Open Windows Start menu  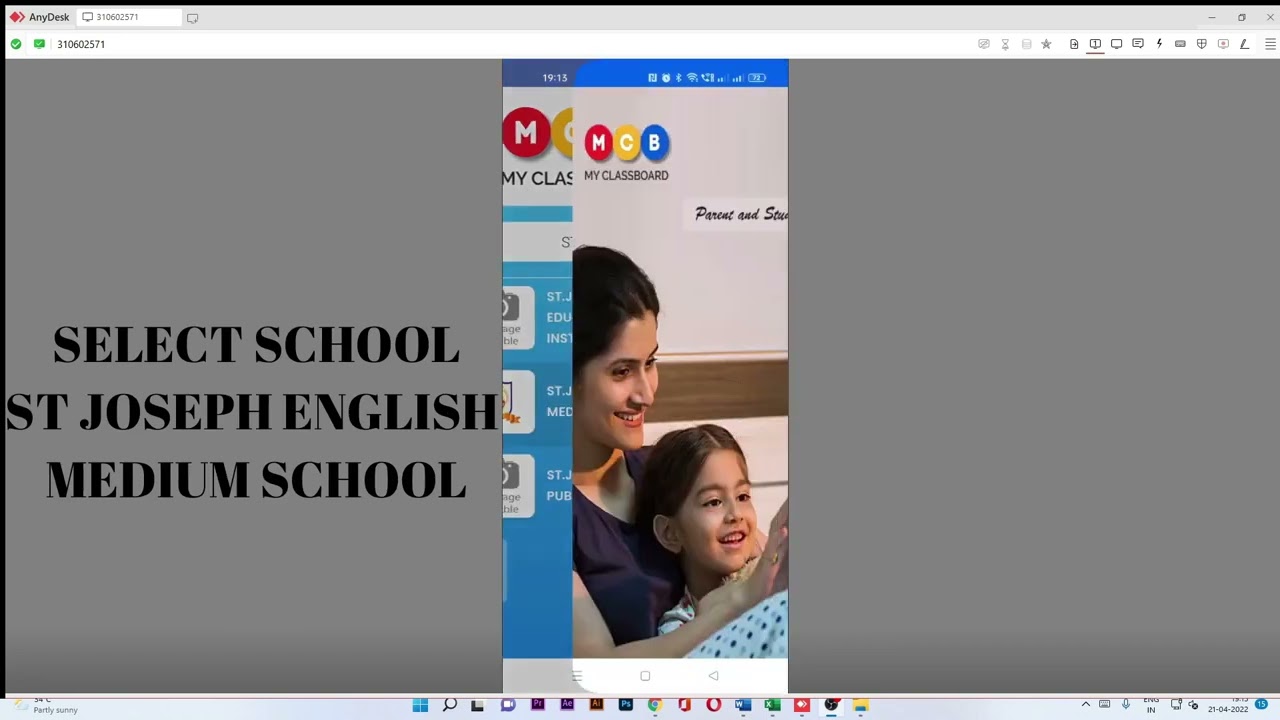coord(420,705)
